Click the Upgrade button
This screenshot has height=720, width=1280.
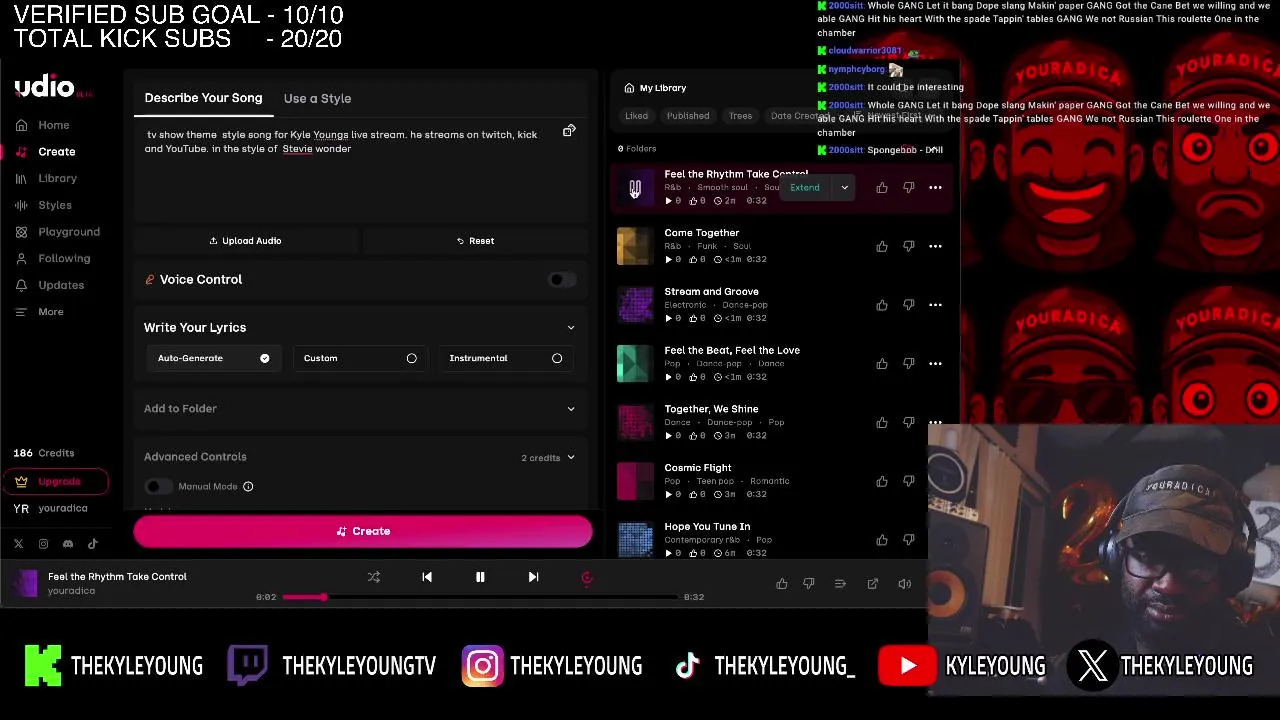point(56,482)
